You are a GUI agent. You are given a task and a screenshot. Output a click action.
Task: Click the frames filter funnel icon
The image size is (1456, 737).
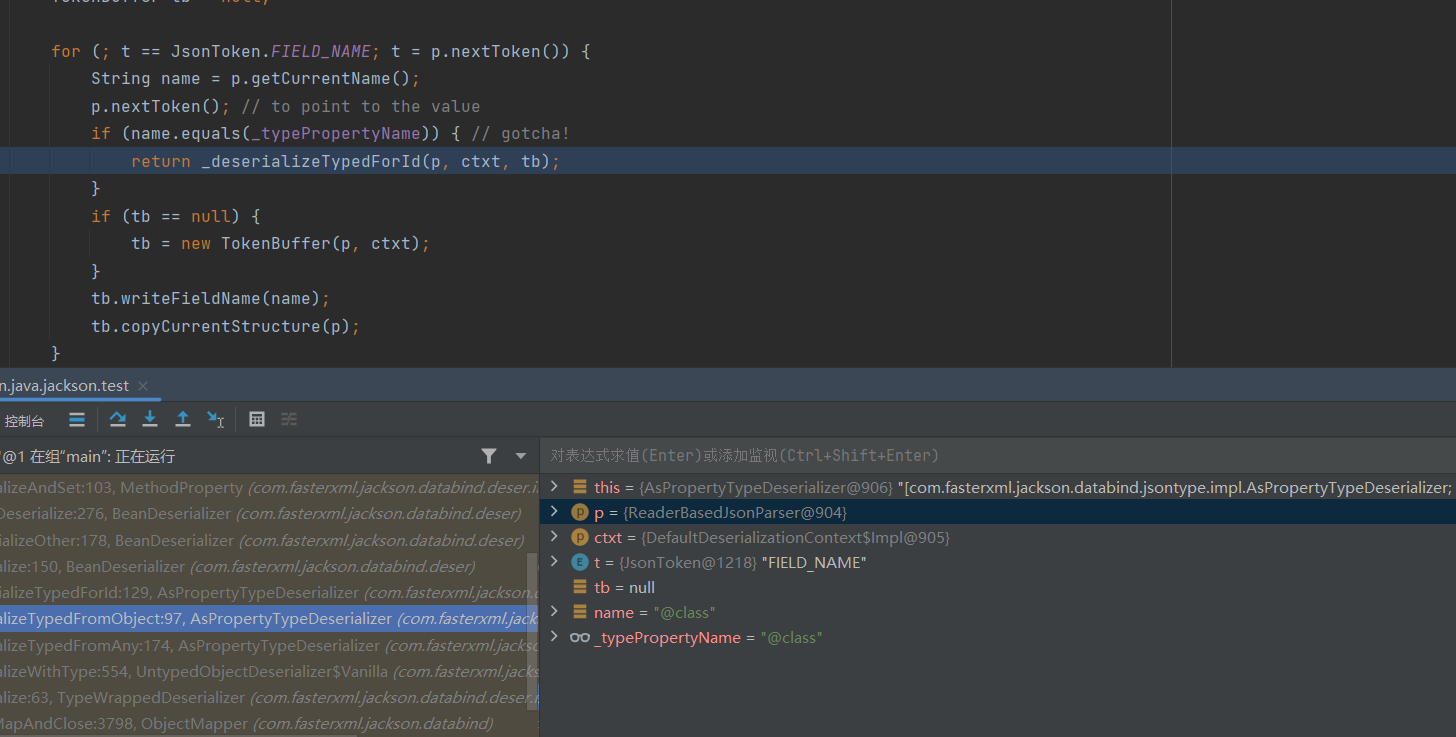(488, 456)
